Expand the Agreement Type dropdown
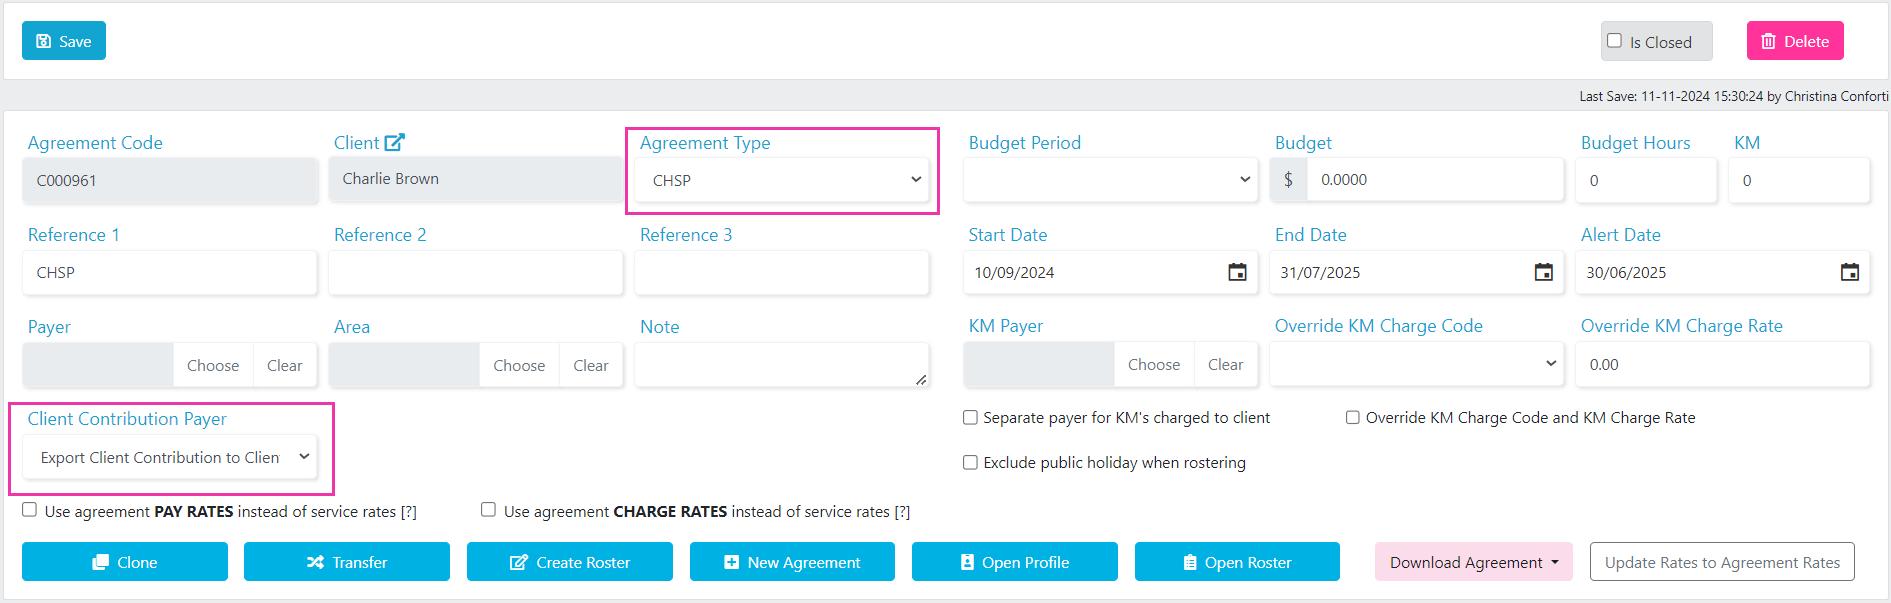This screenshot has height=603, width=1891. click(x=782, y=180)
